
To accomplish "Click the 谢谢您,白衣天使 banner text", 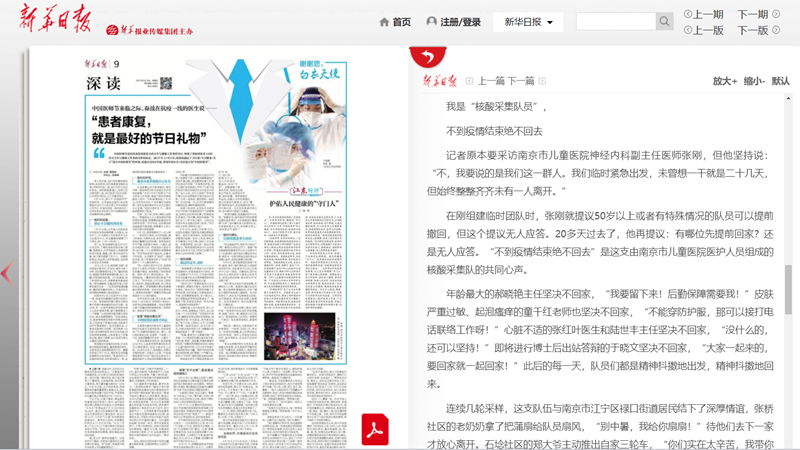I will (319, 70).
